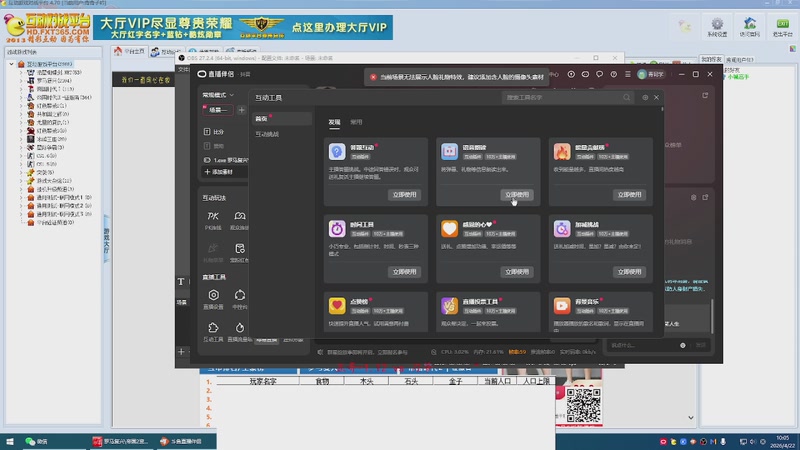Click the text T tool at left edge
The image size is (800, 450).
click(181, 282)
